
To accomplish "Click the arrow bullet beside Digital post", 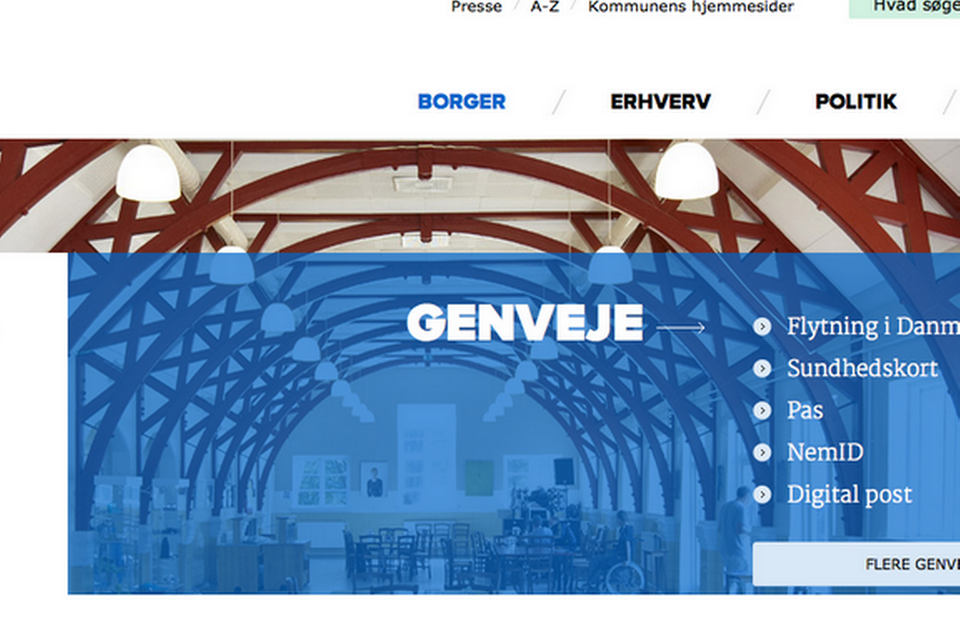I will coord(762,494).
